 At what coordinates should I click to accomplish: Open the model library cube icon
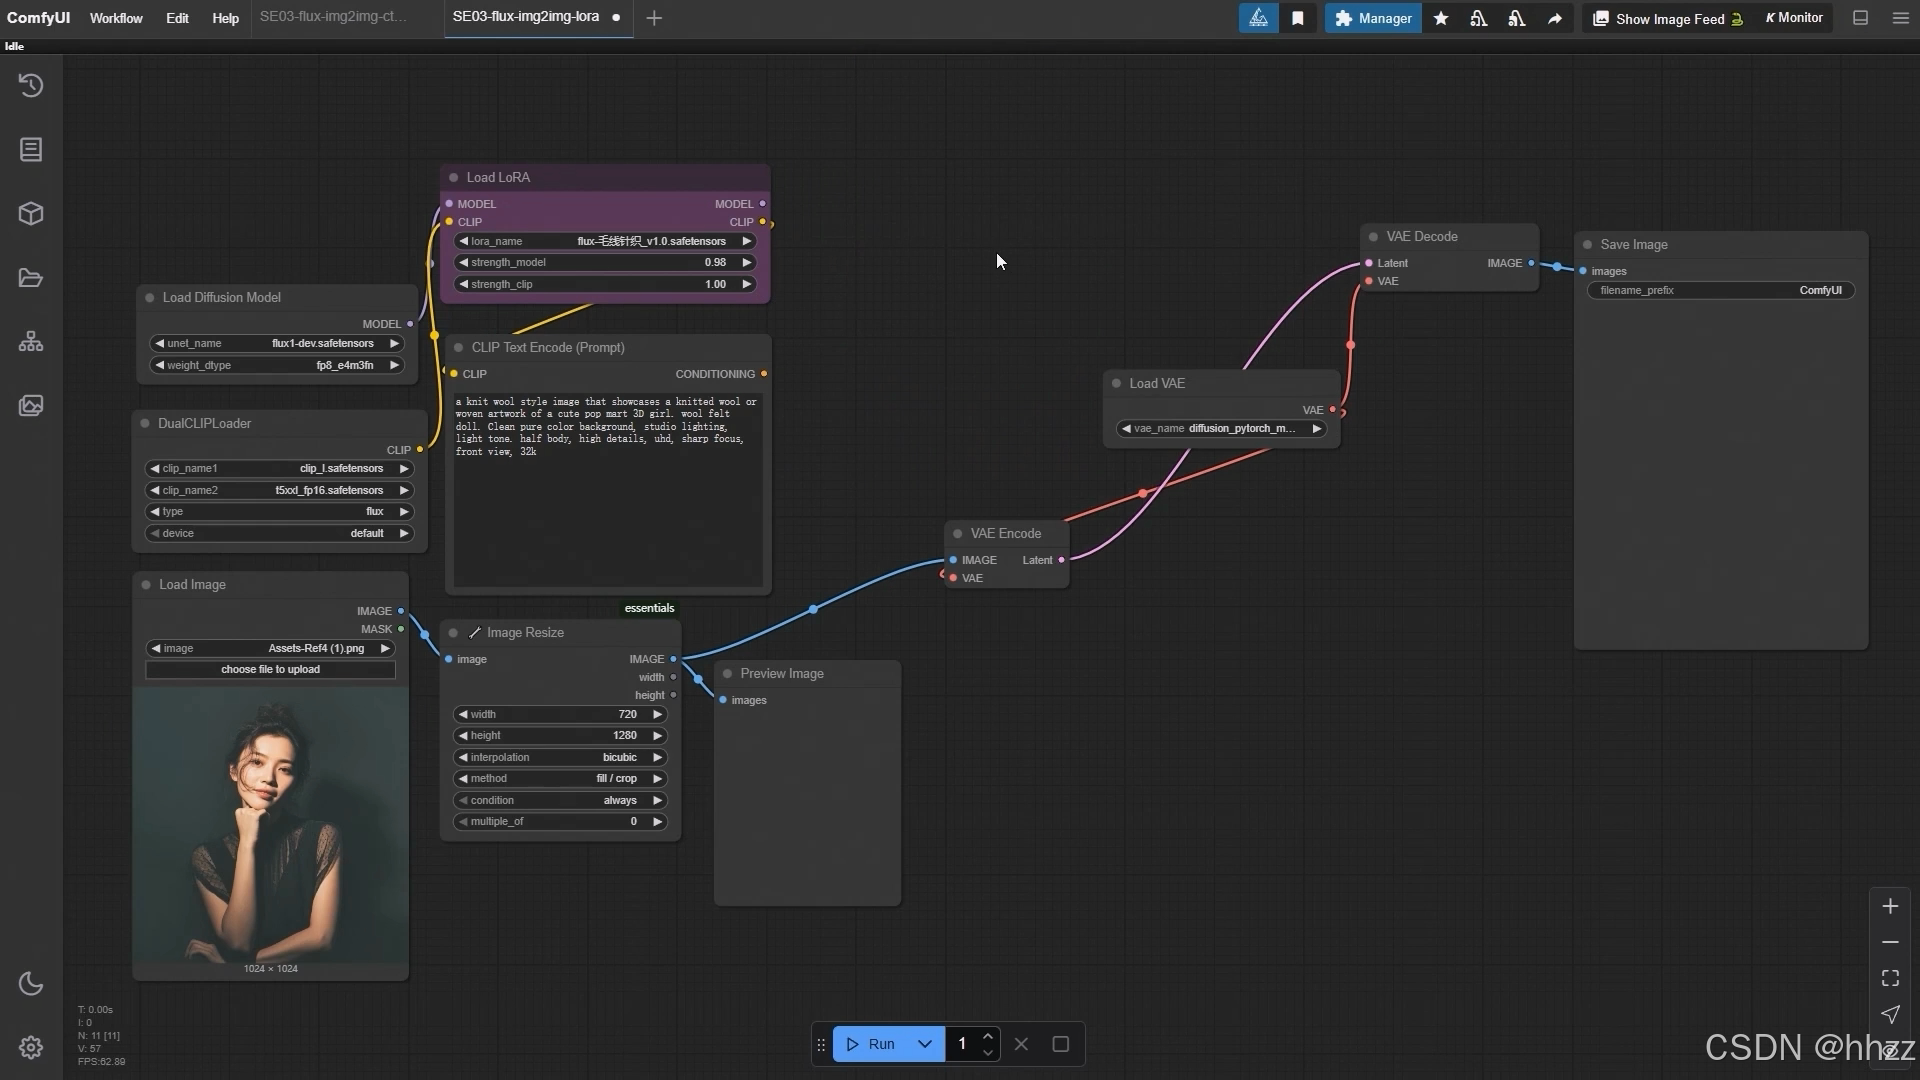click(x=31, y=214)
